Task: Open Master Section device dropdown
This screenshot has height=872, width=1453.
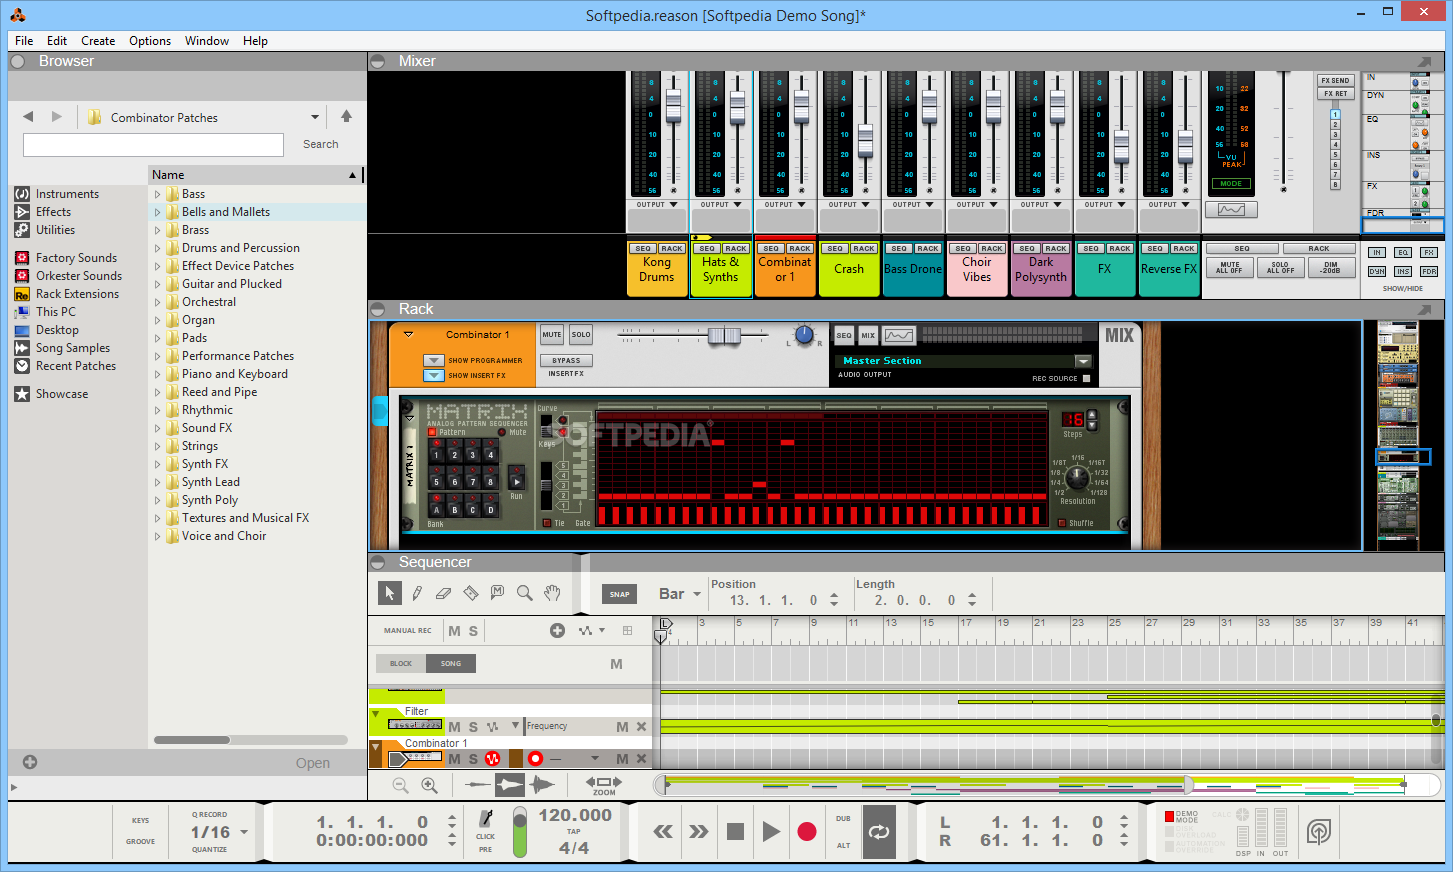Action: point(1082,361)
